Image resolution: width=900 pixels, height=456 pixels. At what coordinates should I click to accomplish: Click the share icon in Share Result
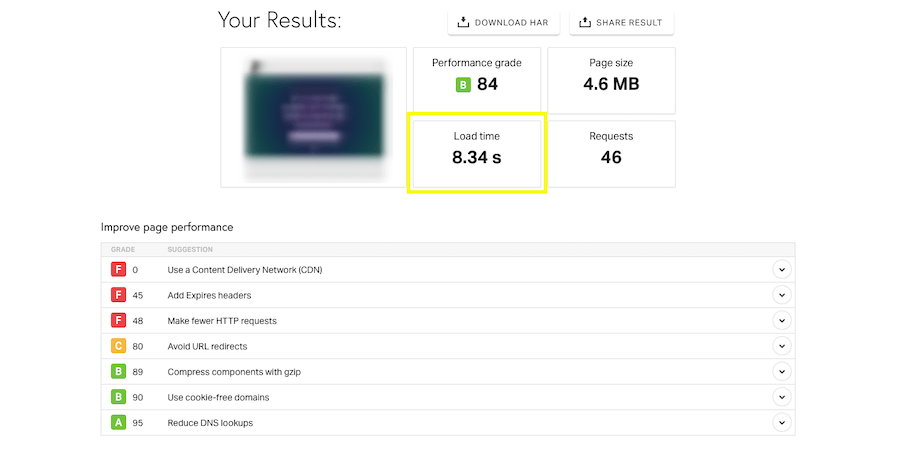[584, 22]
